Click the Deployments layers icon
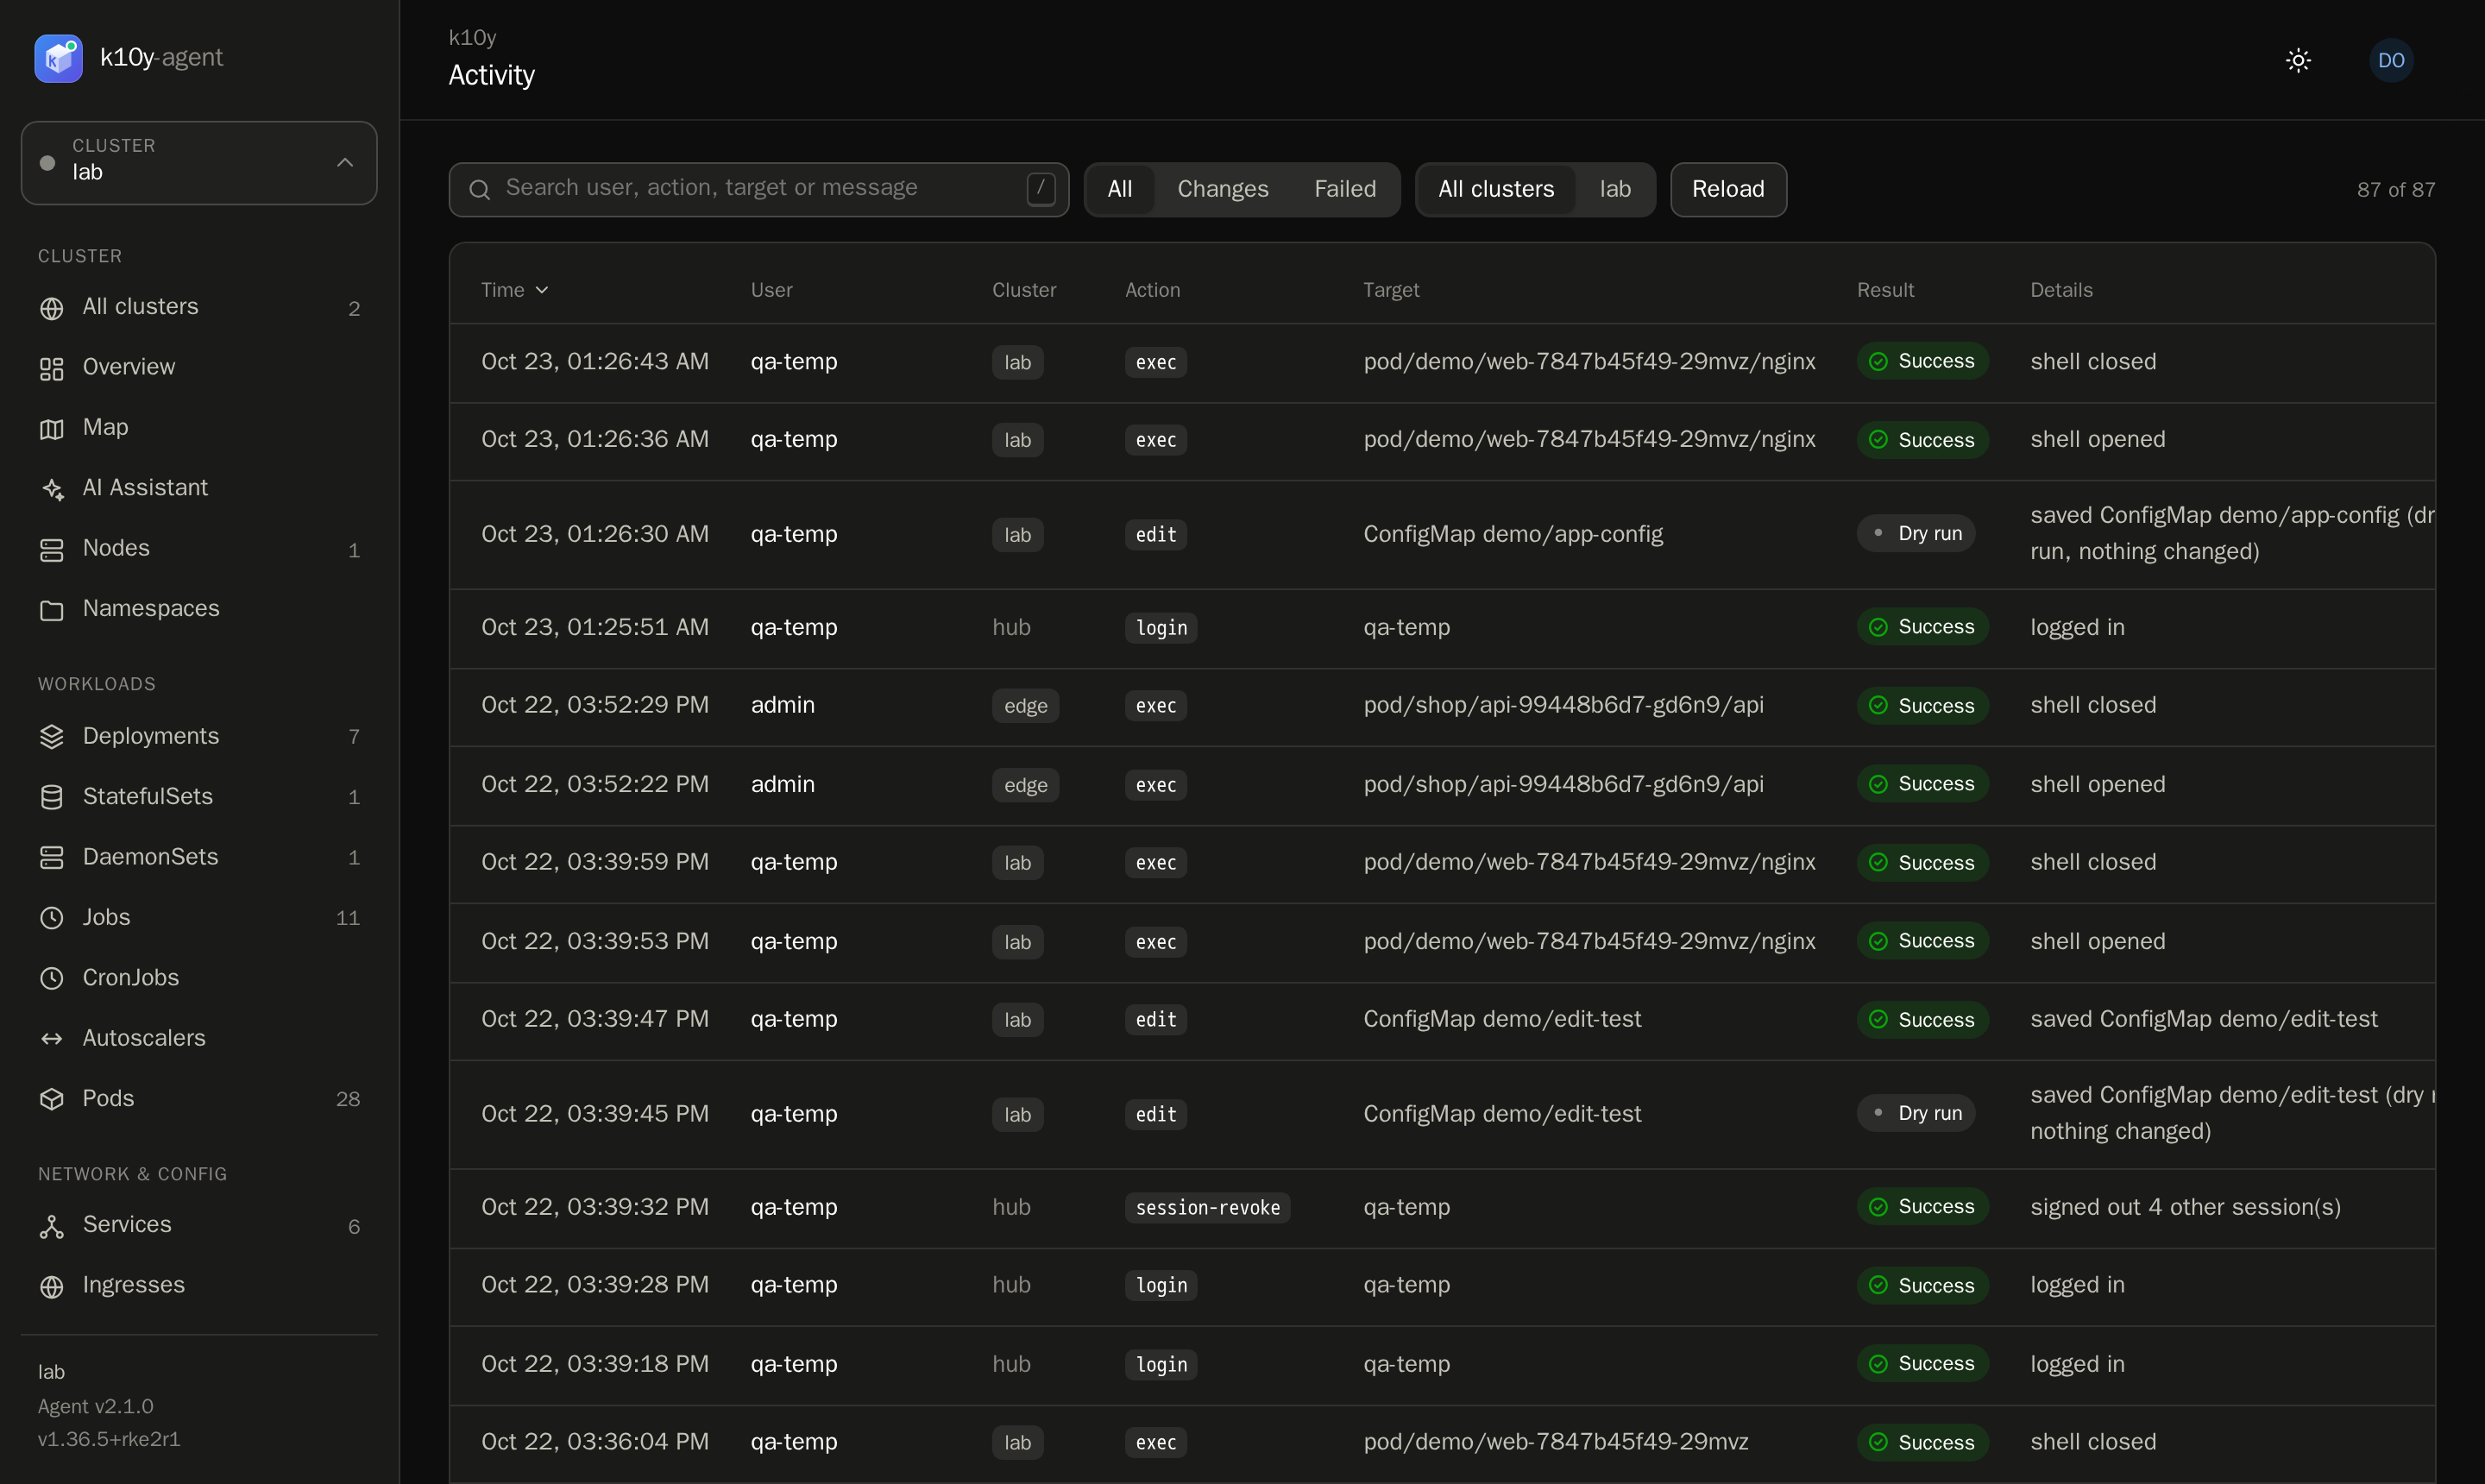 click(x=52, y=737)
